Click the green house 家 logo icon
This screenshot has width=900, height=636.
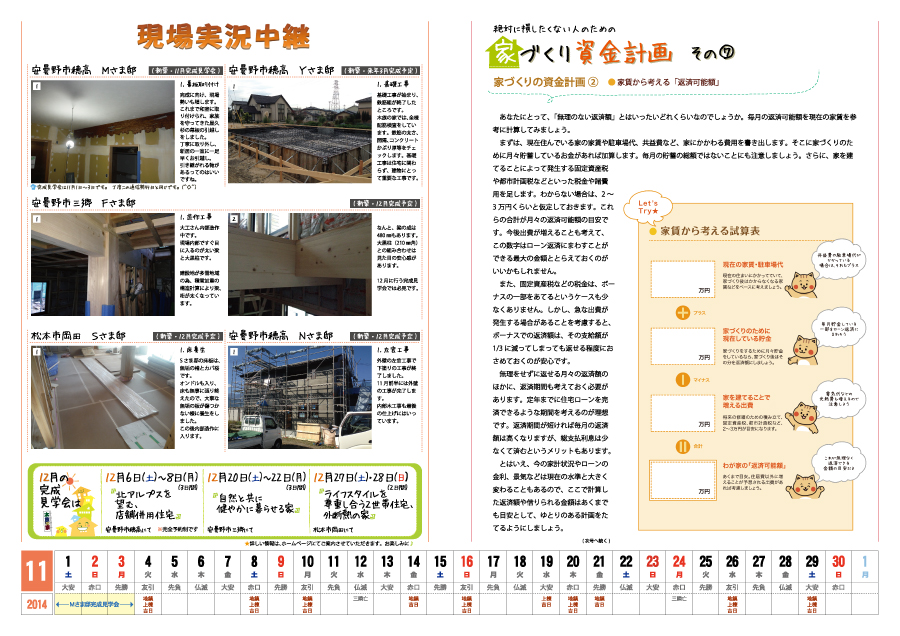click(x=503, y=53)
